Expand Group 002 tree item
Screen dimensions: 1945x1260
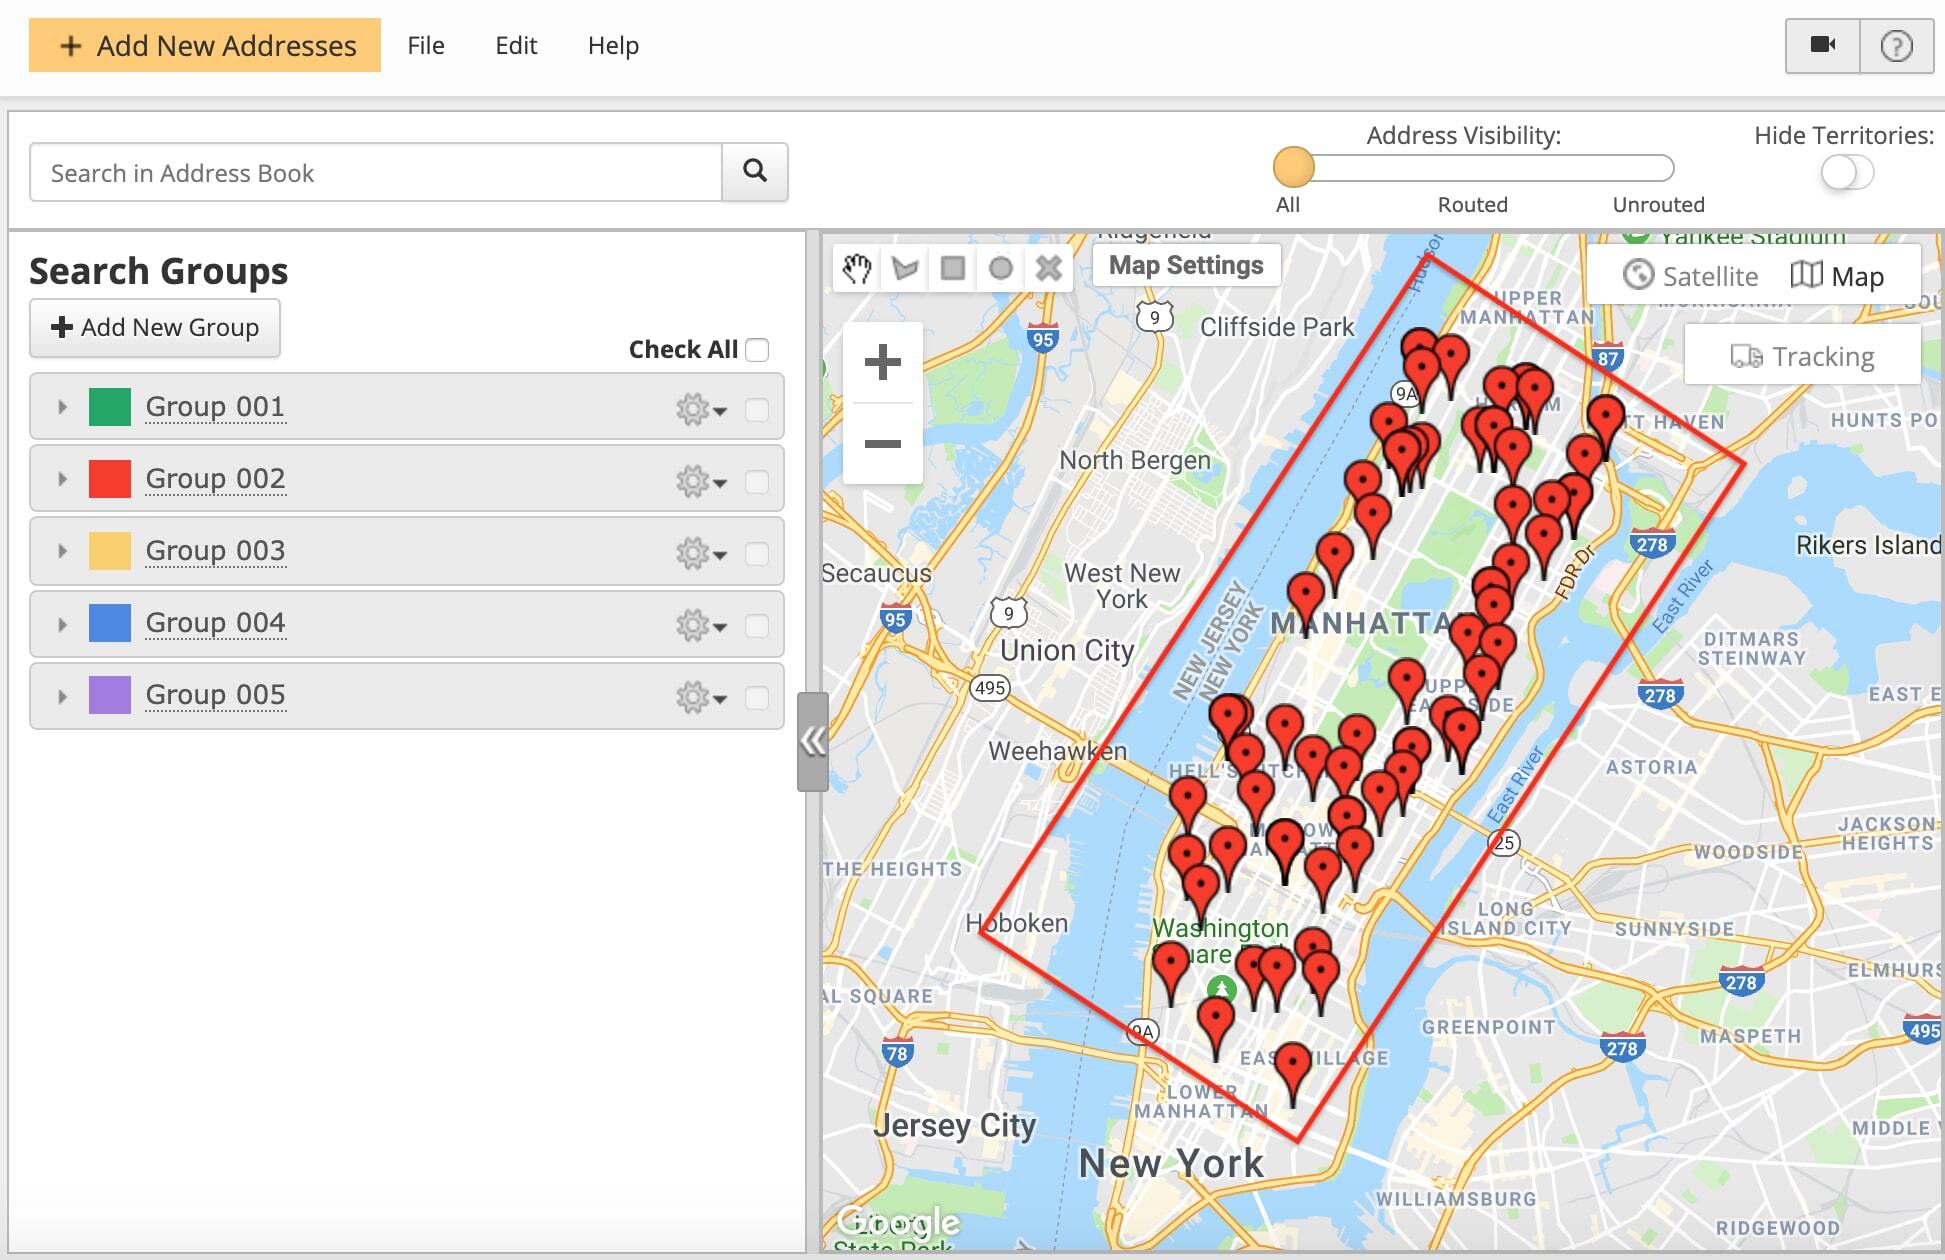coord(62,476)
